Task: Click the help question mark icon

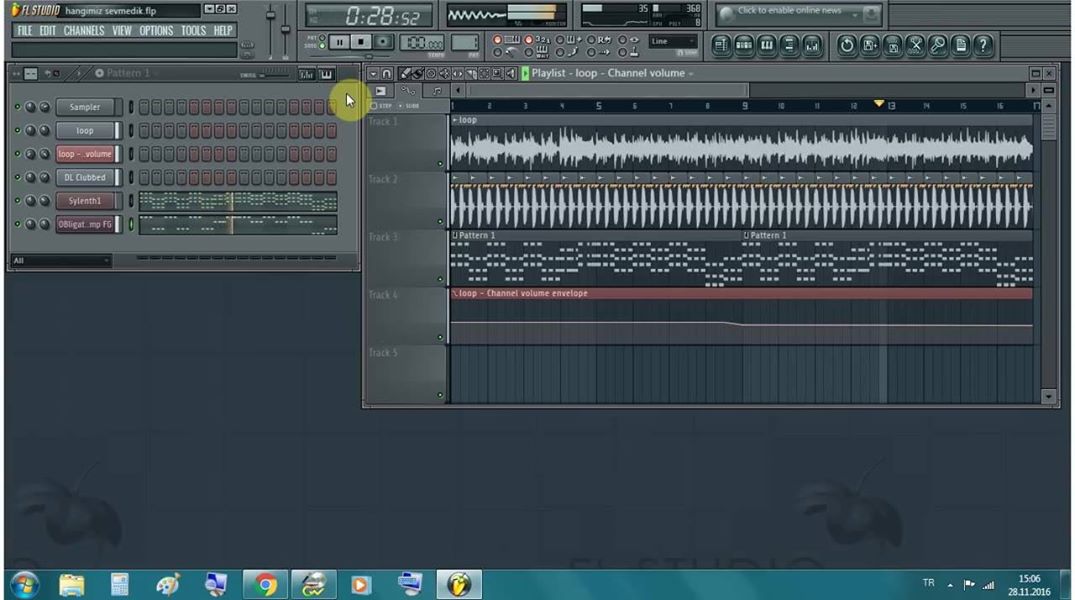Action: click(x=983, y=46)
